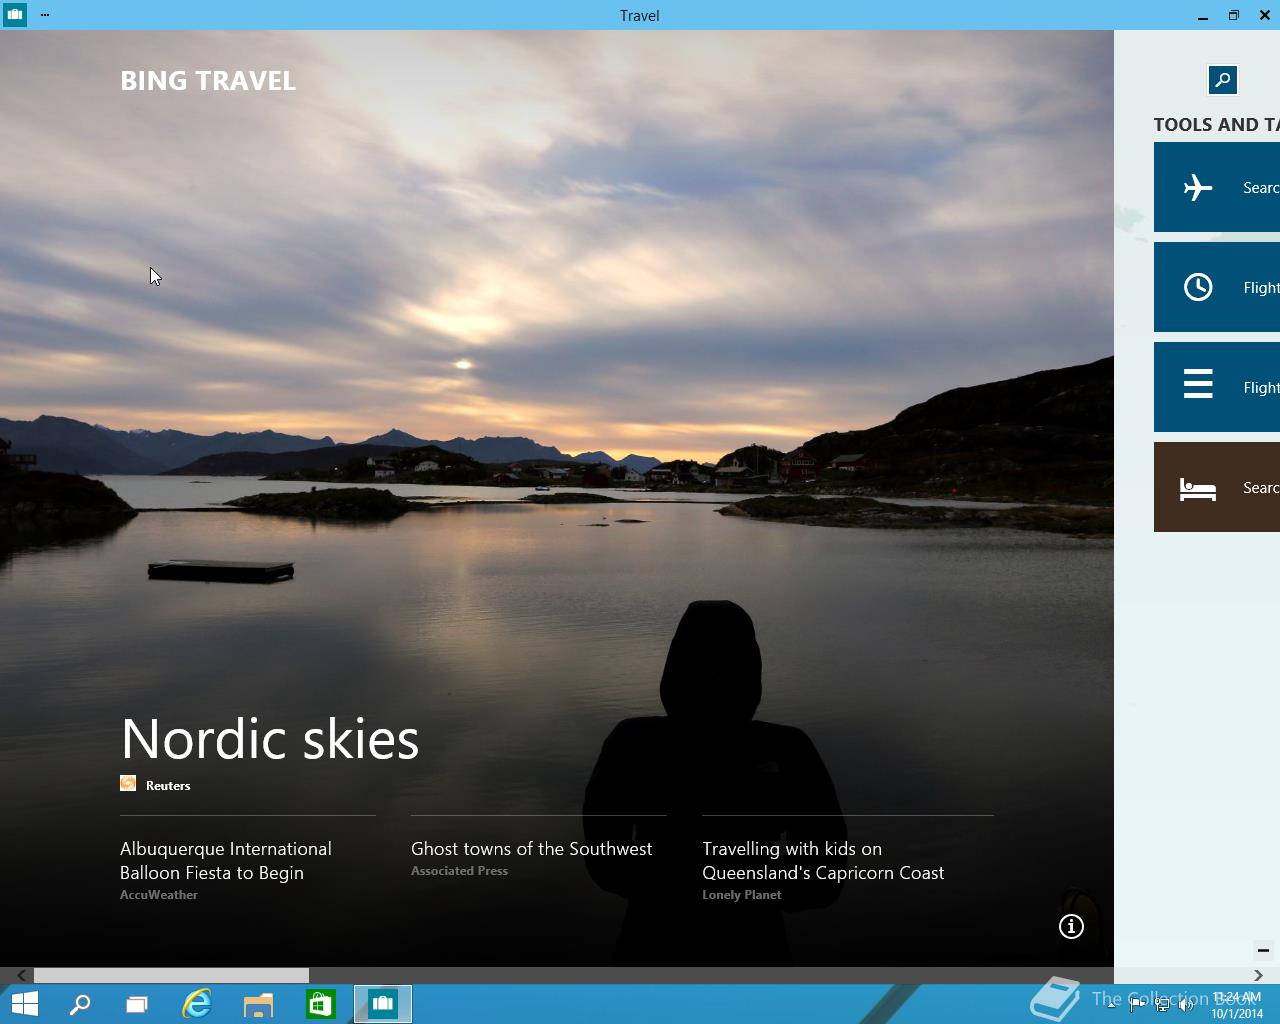This screenshot has height=1024, width=1280.
Task: Open the Nordic skies headline story
Action: 270,739
